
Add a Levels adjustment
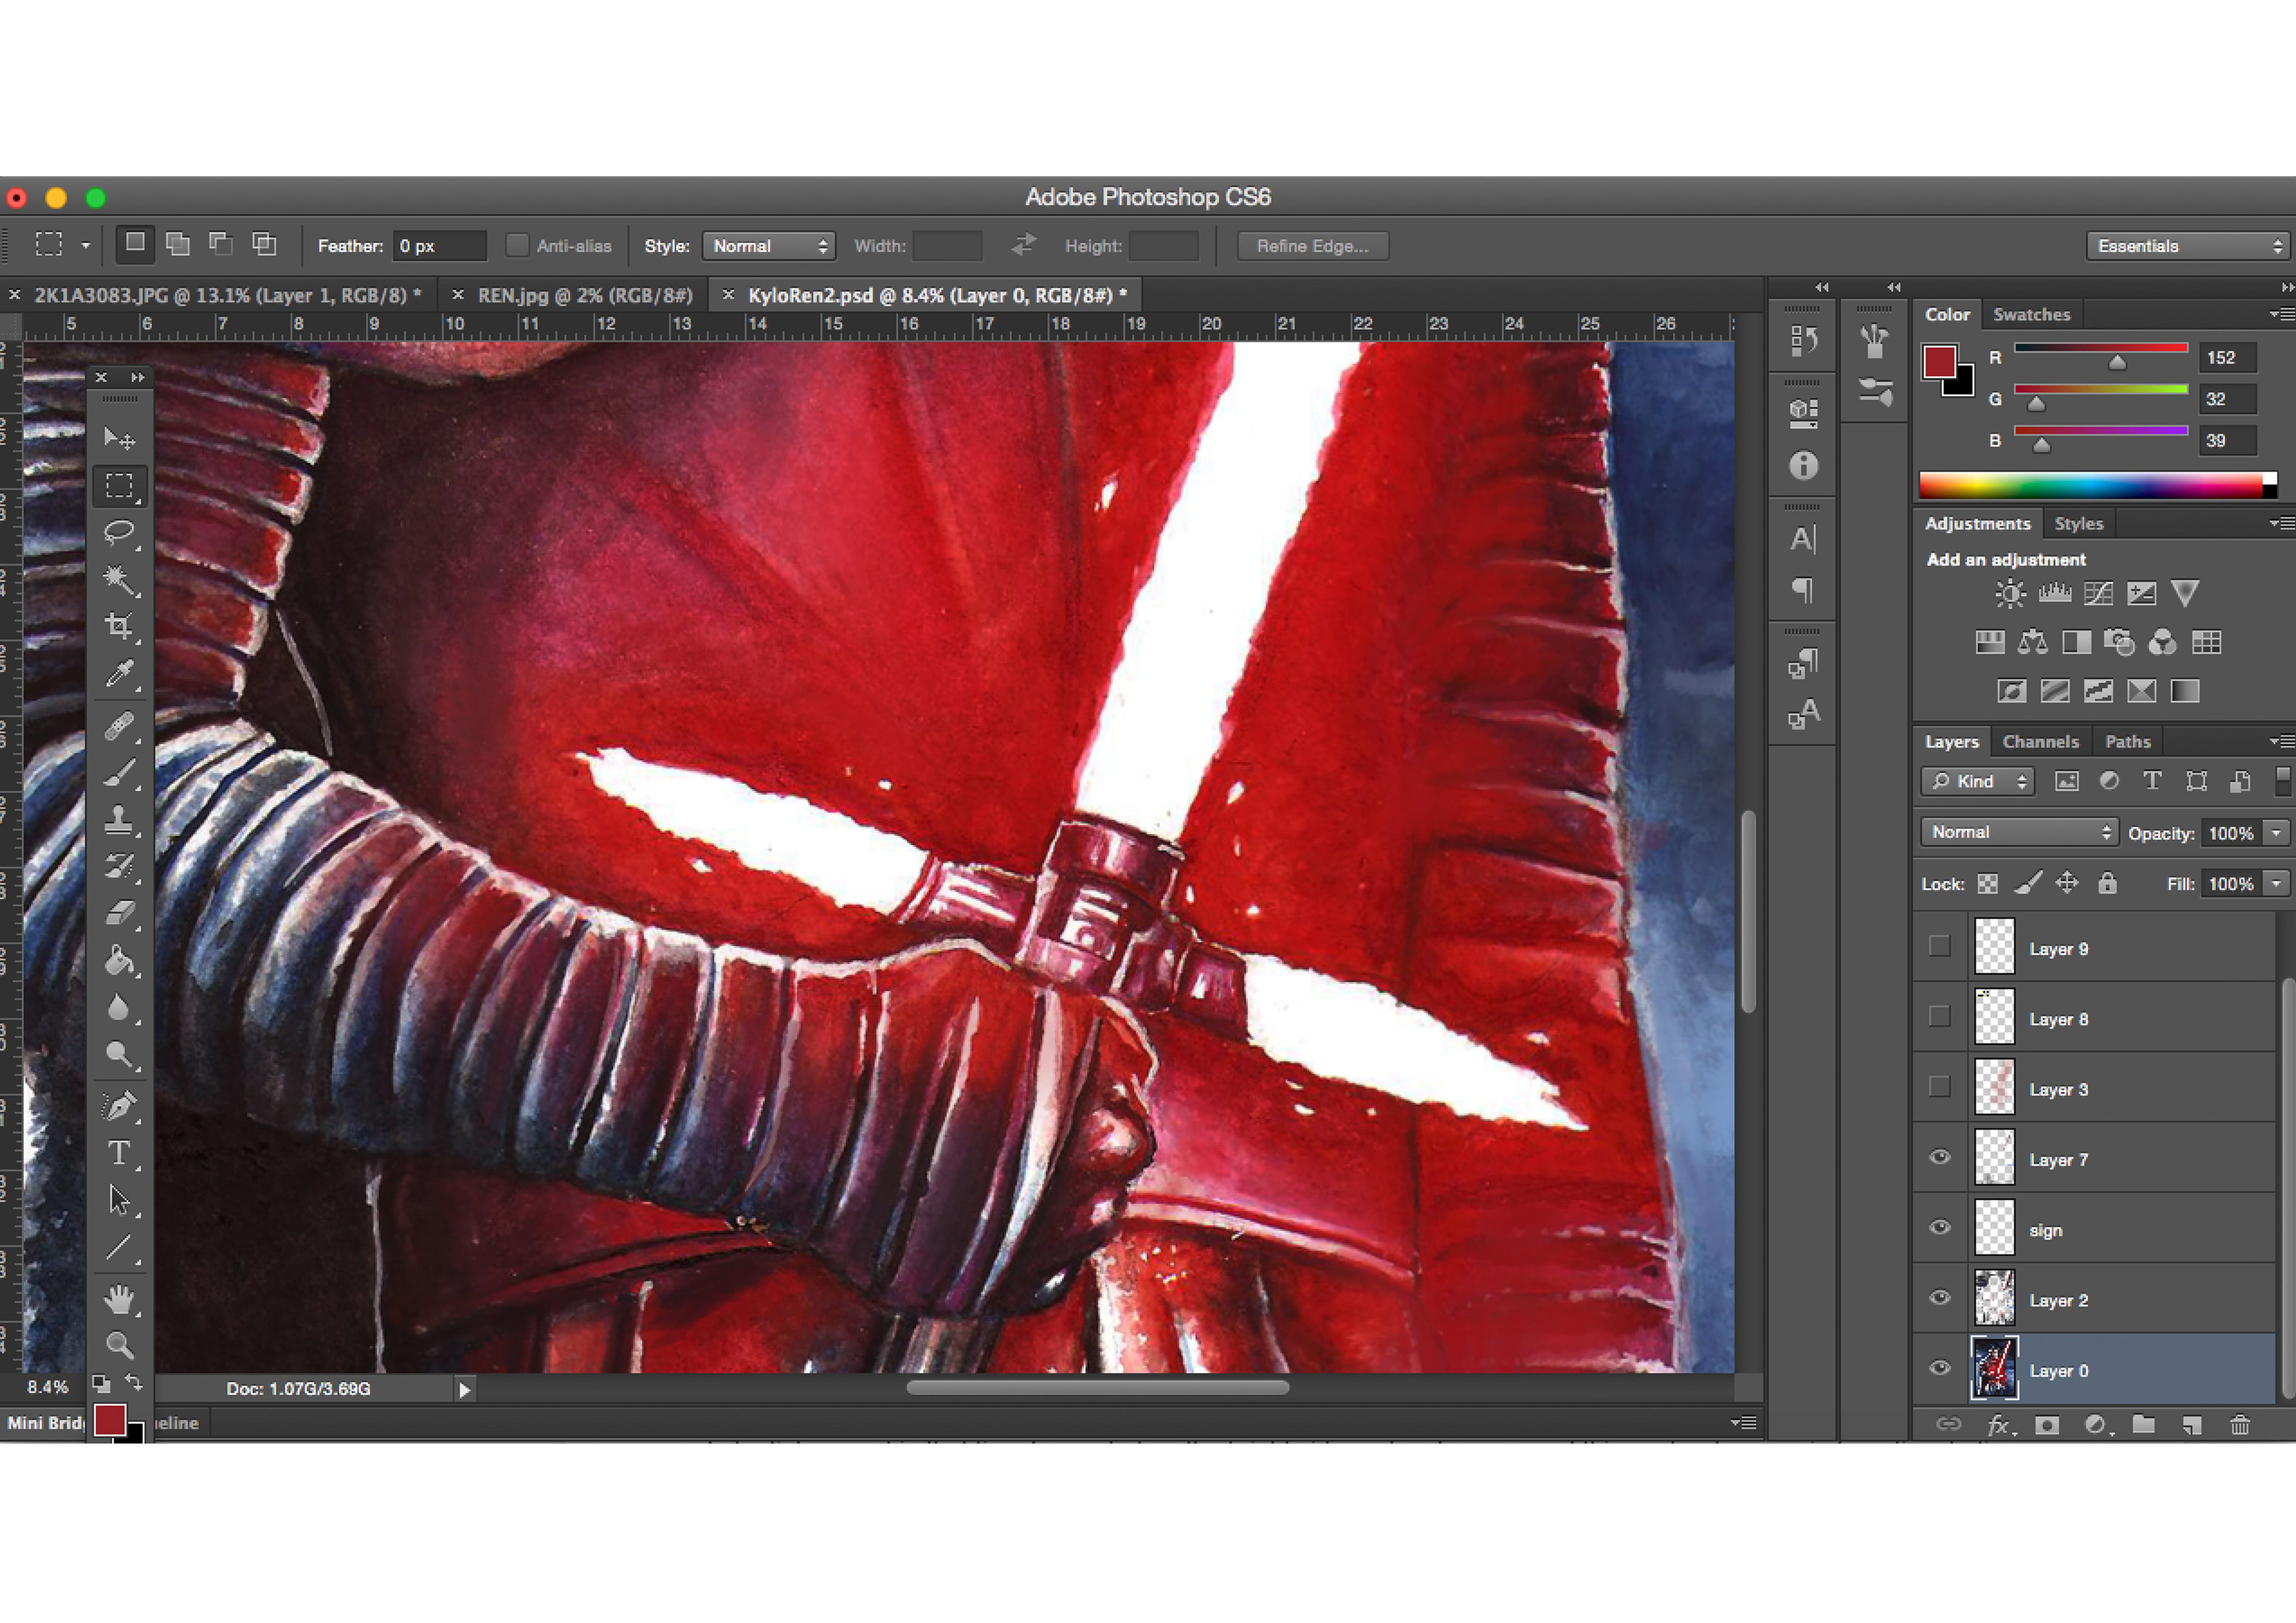coord(2055,594)
